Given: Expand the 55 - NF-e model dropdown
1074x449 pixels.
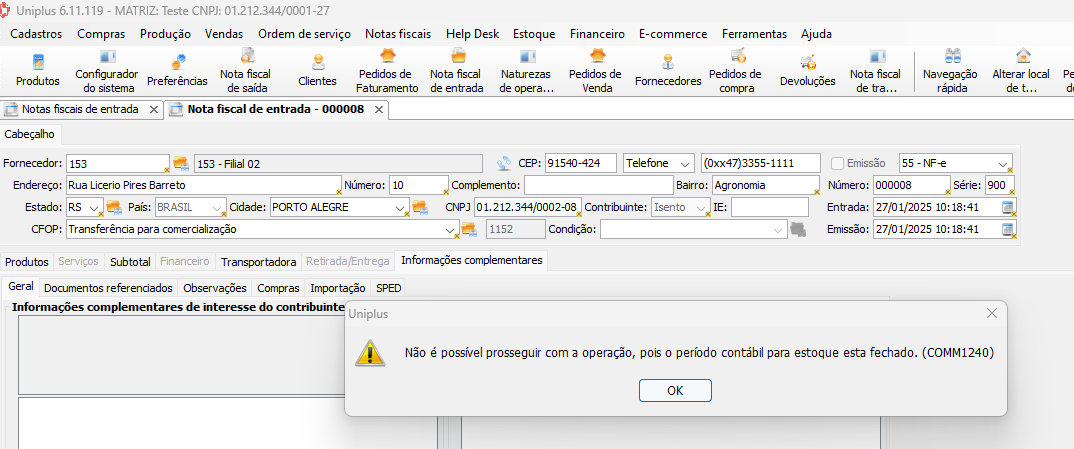Looking at the screenshot, I should coord(1003,164).
